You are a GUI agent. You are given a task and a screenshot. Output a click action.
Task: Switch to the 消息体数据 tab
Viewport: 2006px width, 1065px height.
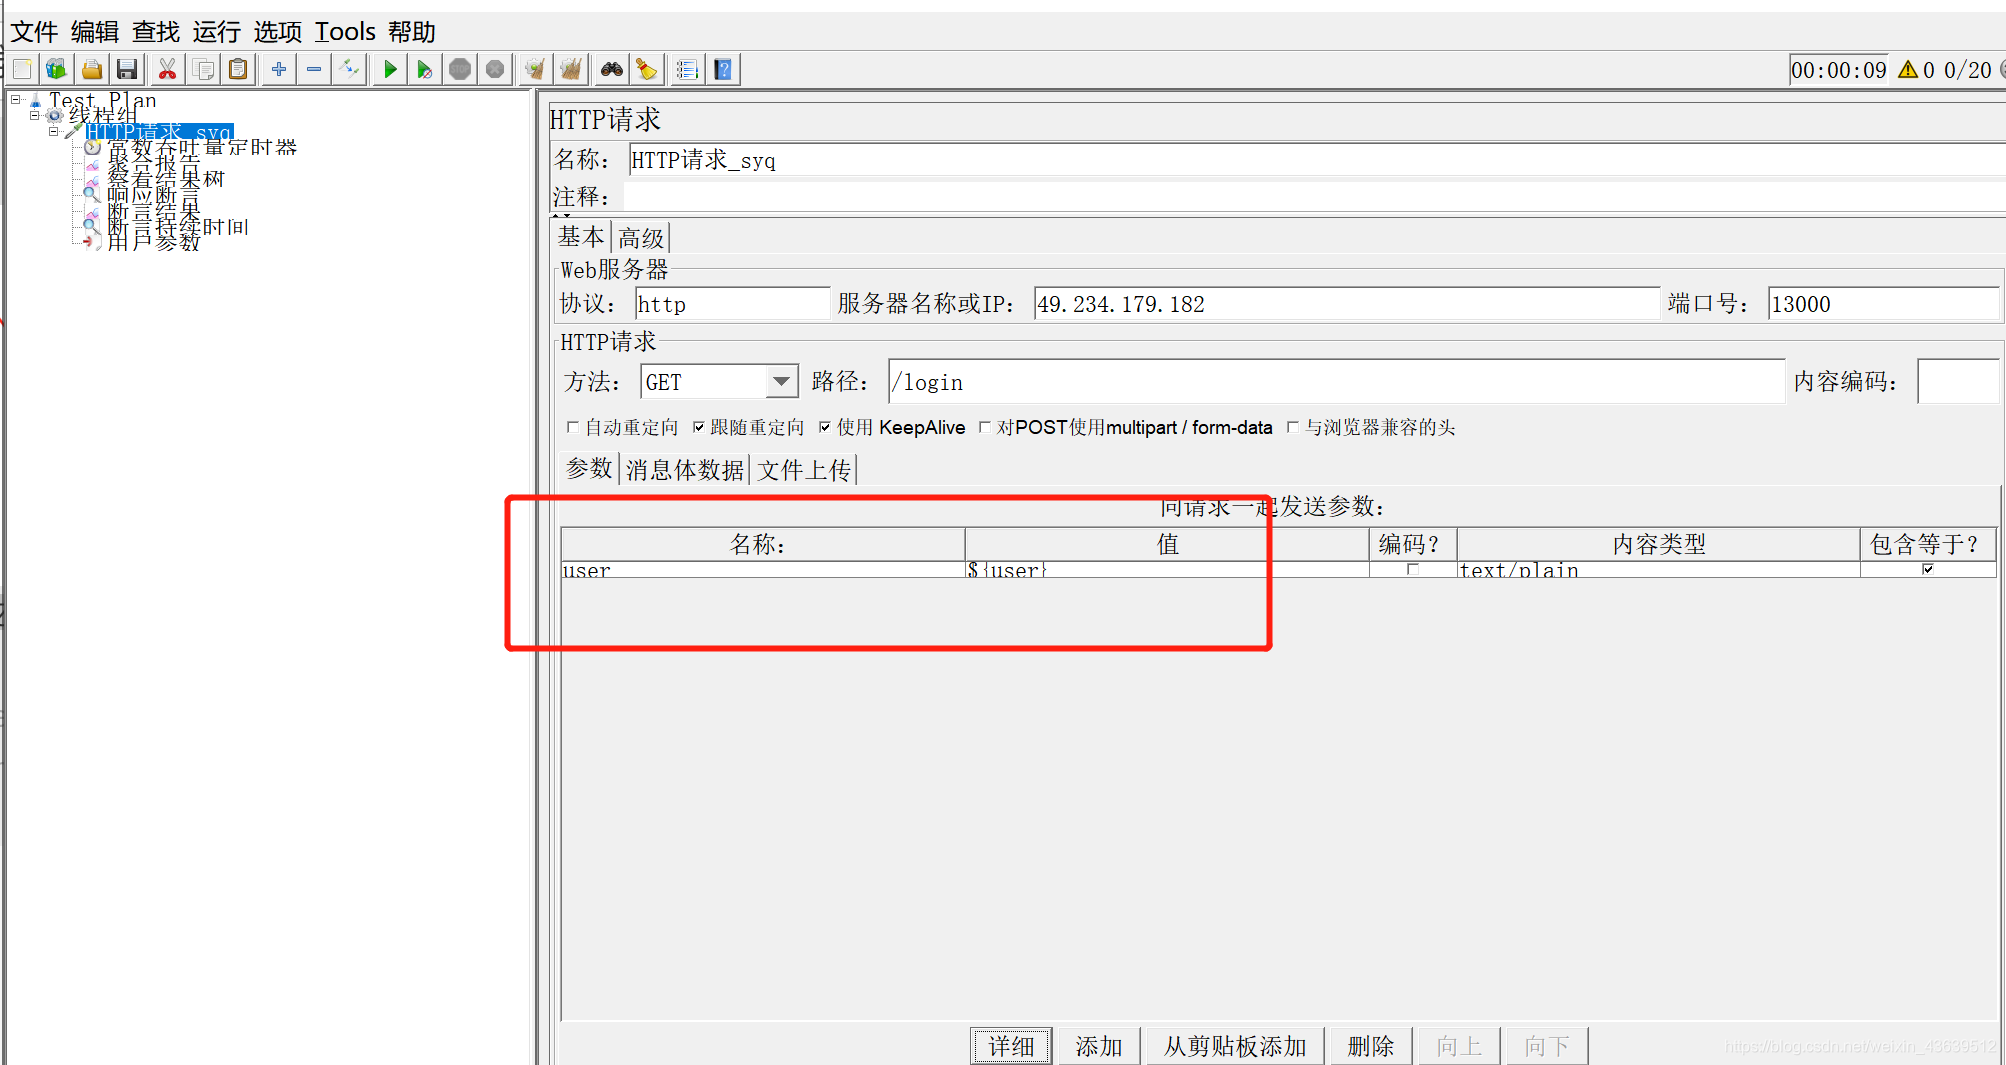click(x=685, y=469)
